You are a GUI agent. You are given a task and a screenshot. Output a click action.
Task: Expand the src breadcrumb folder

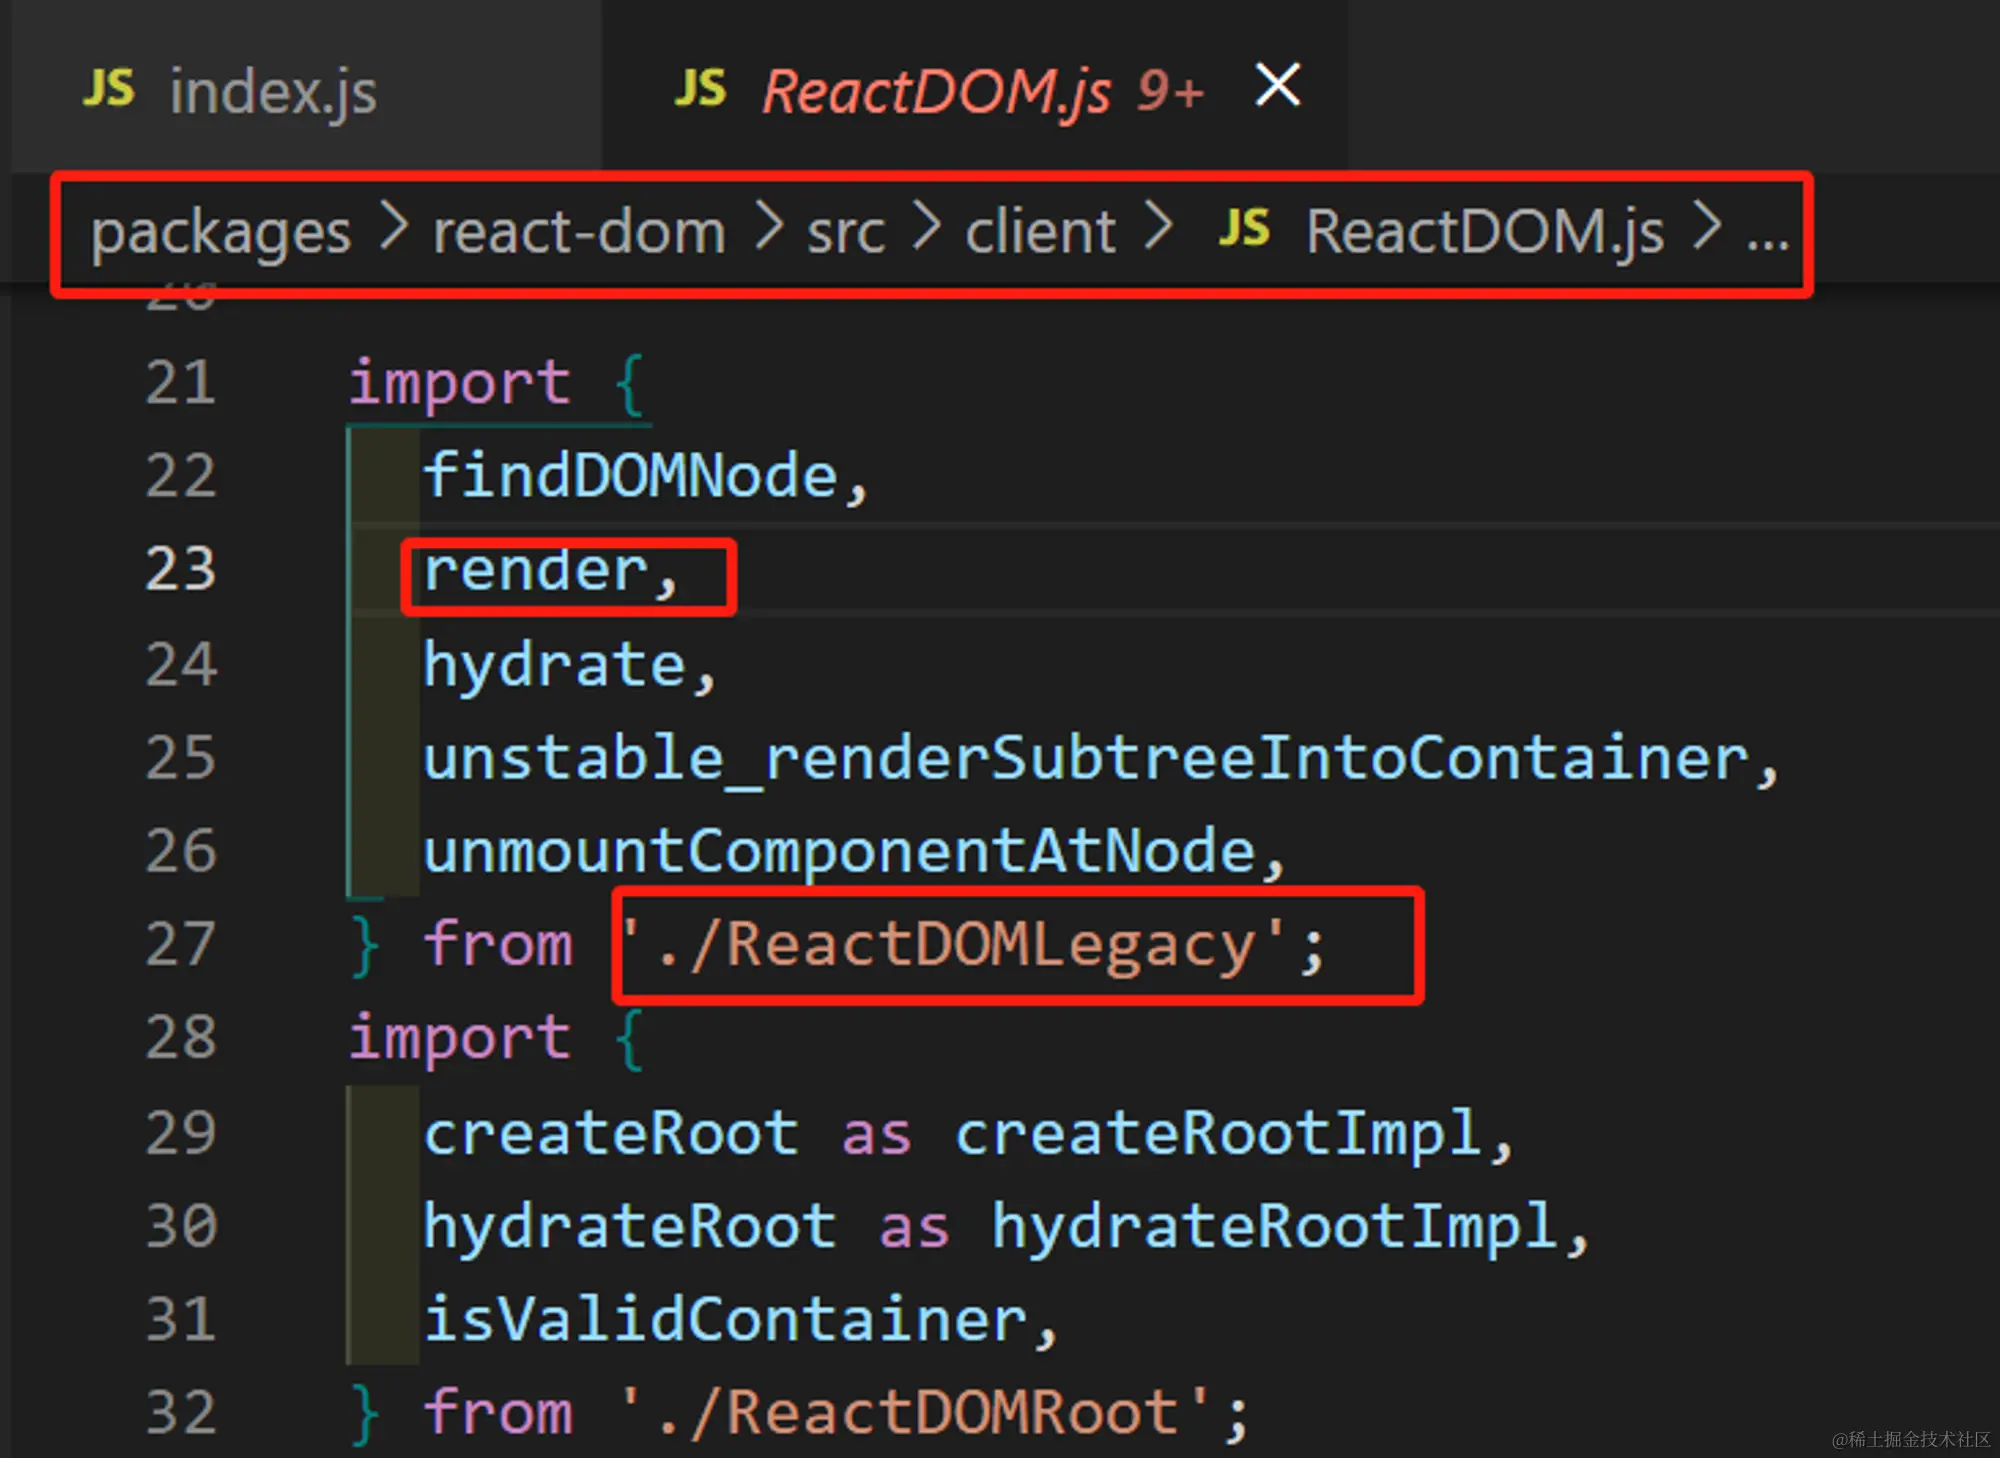click(845, 232)
